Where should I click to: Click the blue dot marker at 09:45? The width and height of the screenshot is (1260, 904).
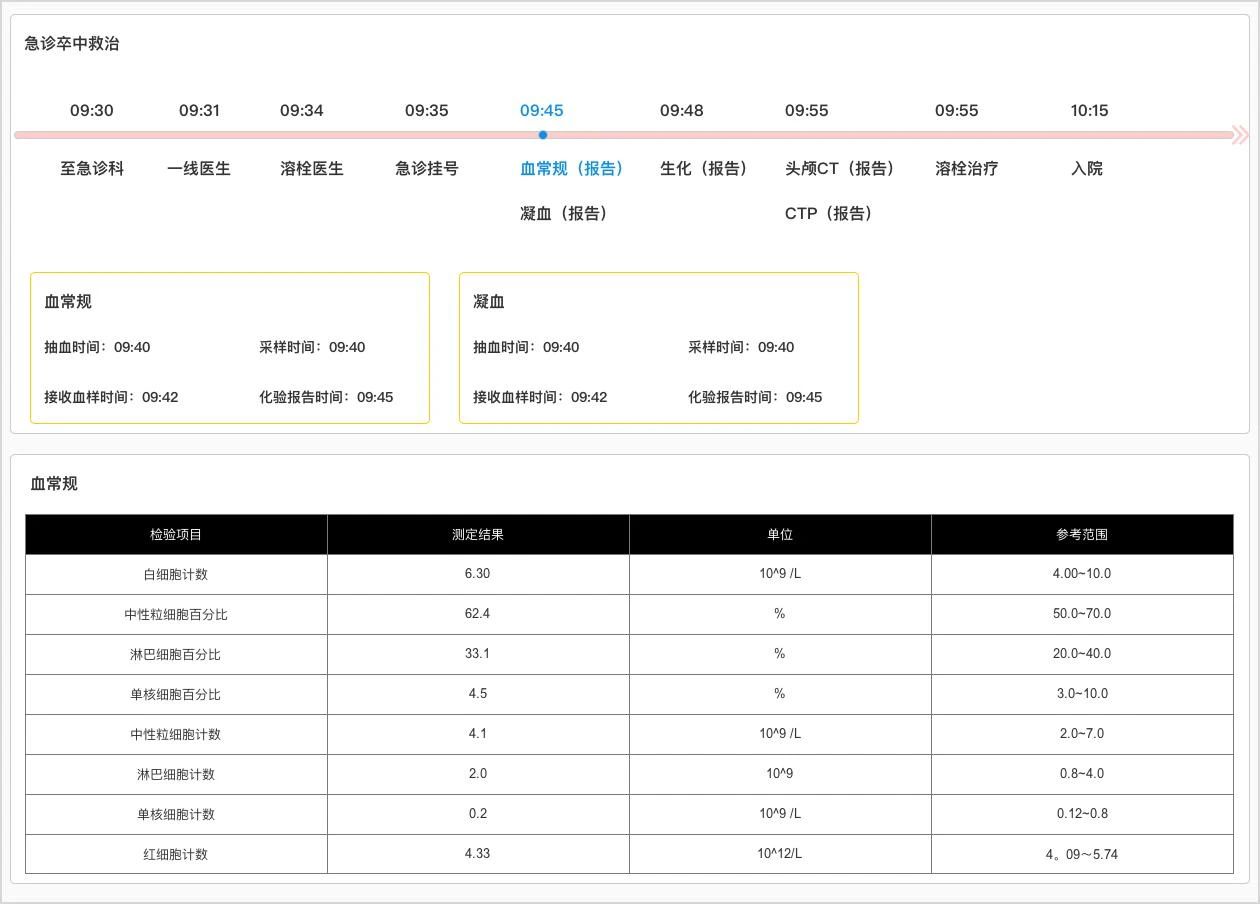pyautogui.click(x=542, y=134)
